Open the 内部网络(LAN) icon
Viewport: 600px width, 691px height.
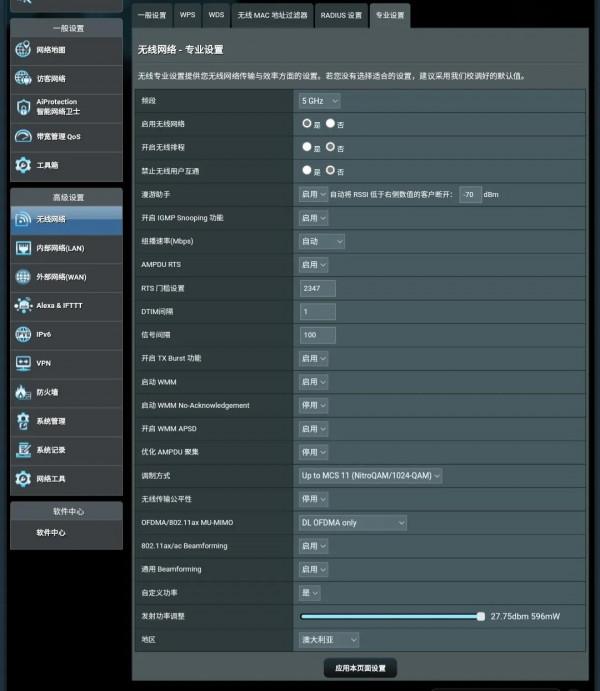(x=23, y=248)
